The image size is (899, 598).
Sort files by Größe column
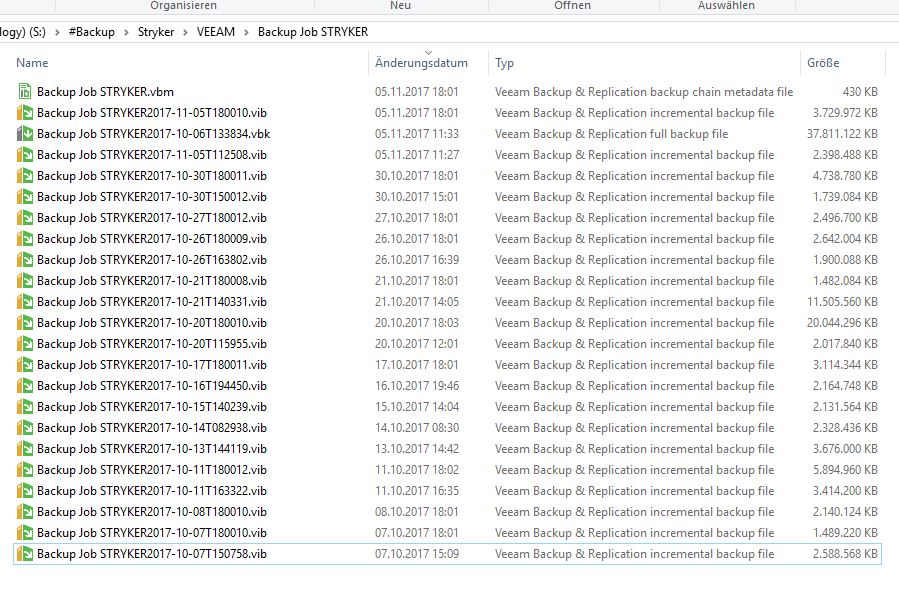tap(823, 63)
